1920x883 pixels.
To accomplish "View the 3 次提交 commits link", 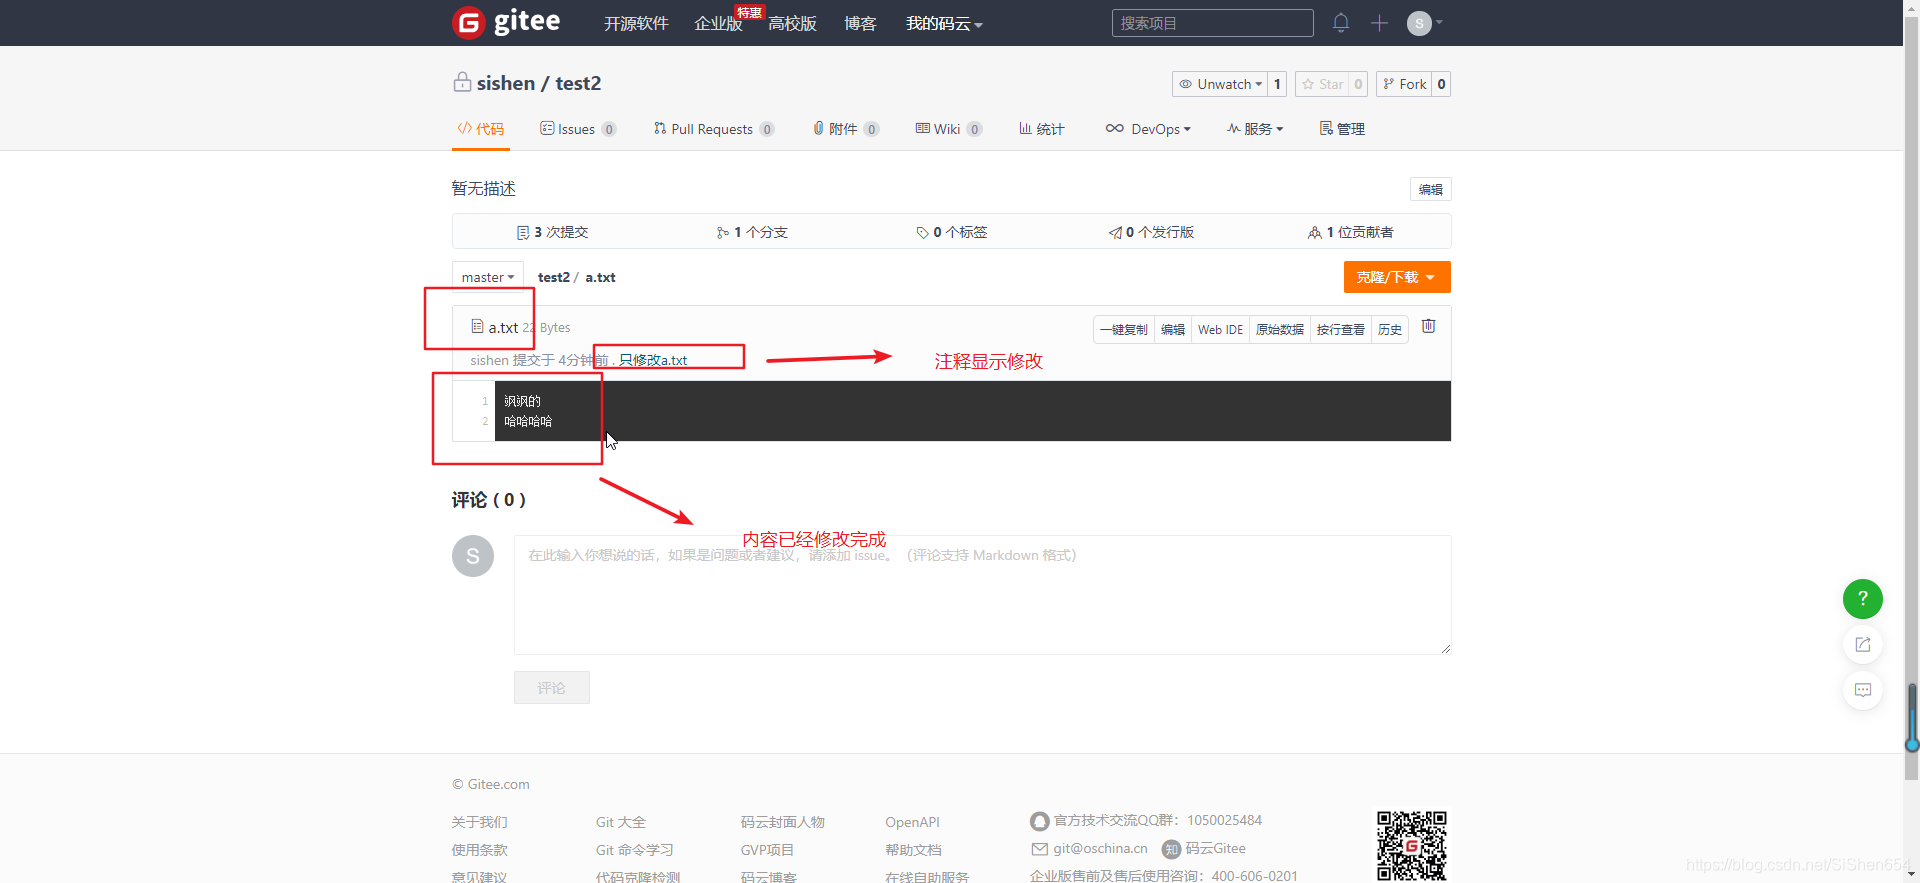I will 552,232.
